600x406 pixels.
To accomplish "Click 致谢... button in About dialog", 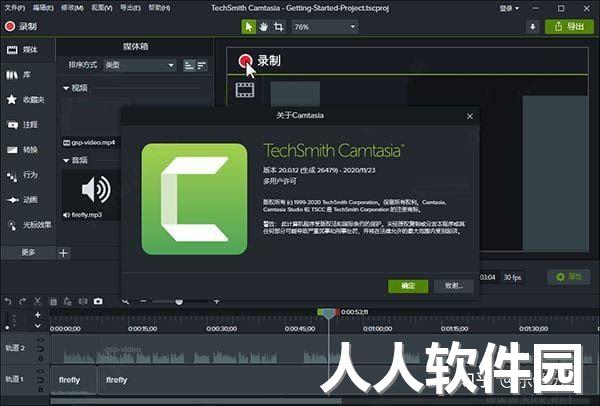I will coord(453,286).
